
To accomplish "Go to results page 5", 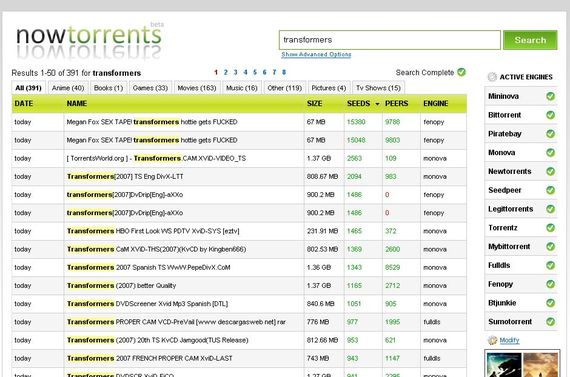I will (255, 72).
